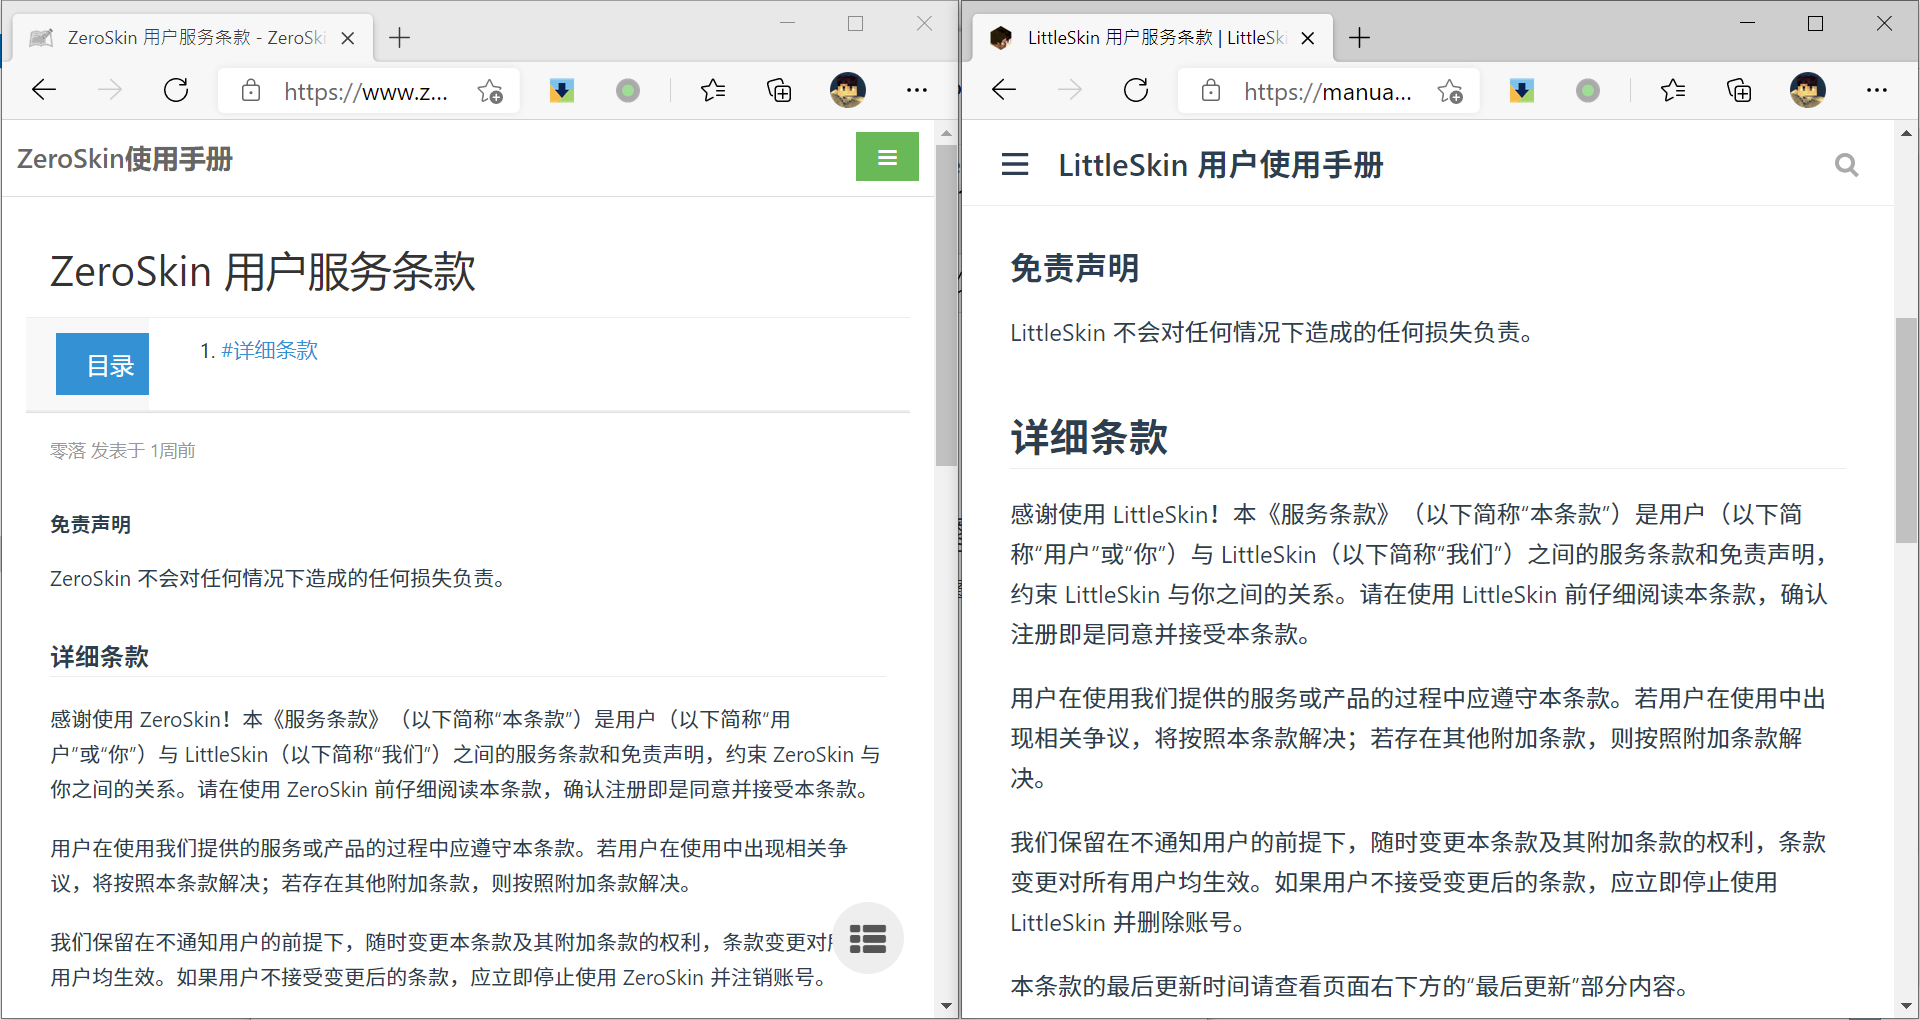Open a new tab in the left browser
Screen dimensions: 1920x1020
point(400,38)
